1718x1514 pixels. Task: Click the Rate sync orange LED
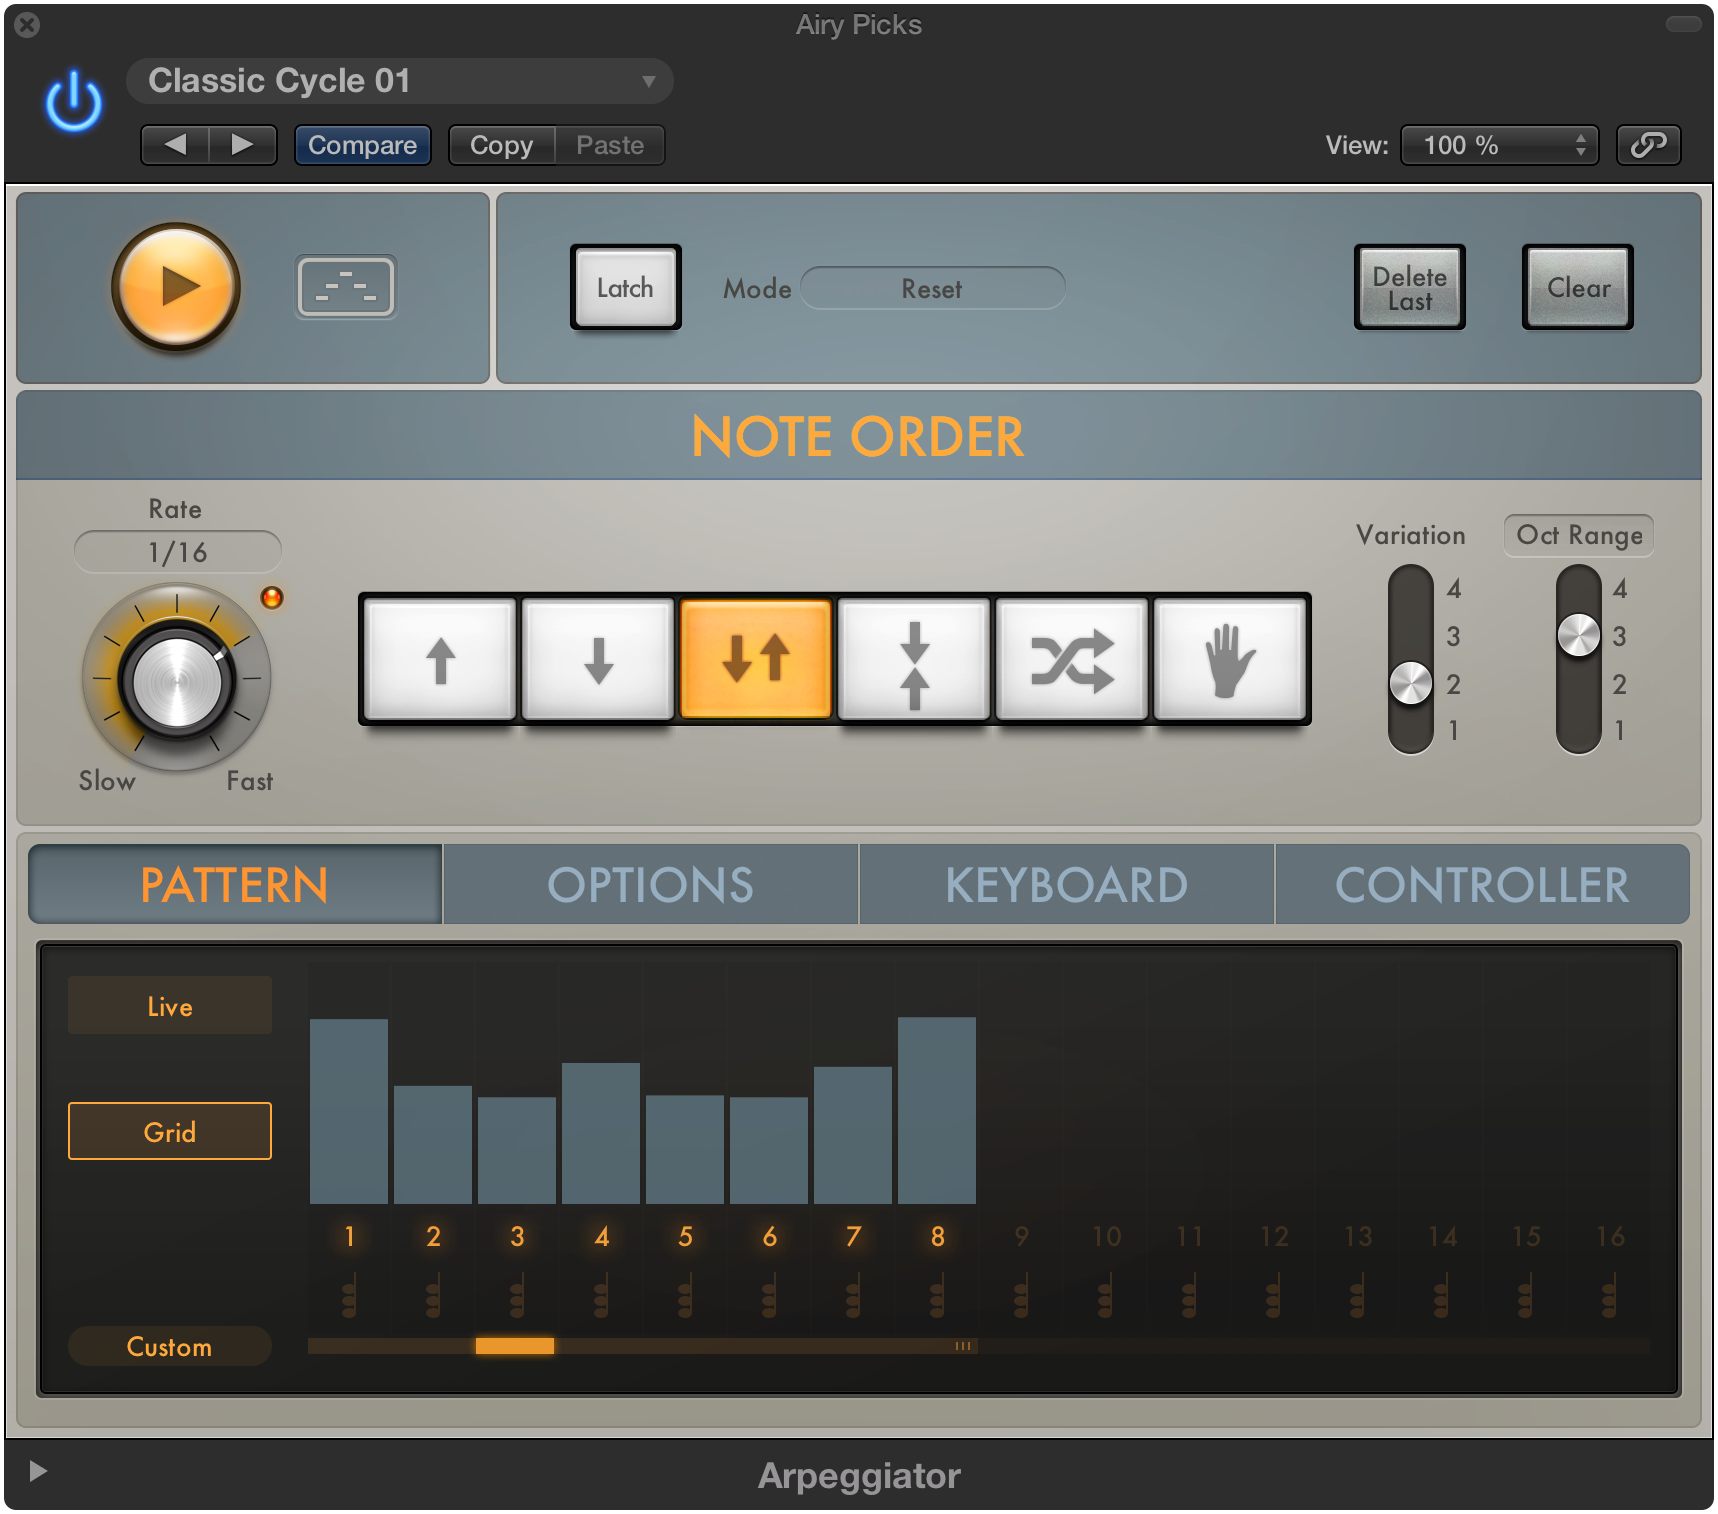[272, 598]
